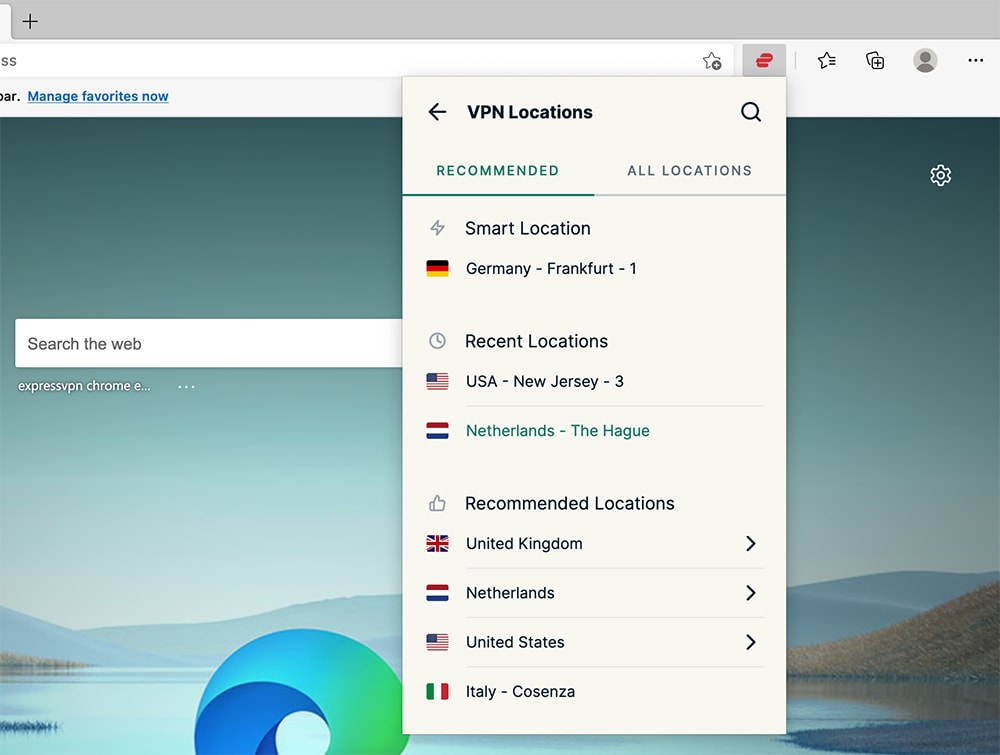Screen dimensions: 1000x755
Task: Click the clock icon by Recent Locations
Action: click(x=438, y=341)
